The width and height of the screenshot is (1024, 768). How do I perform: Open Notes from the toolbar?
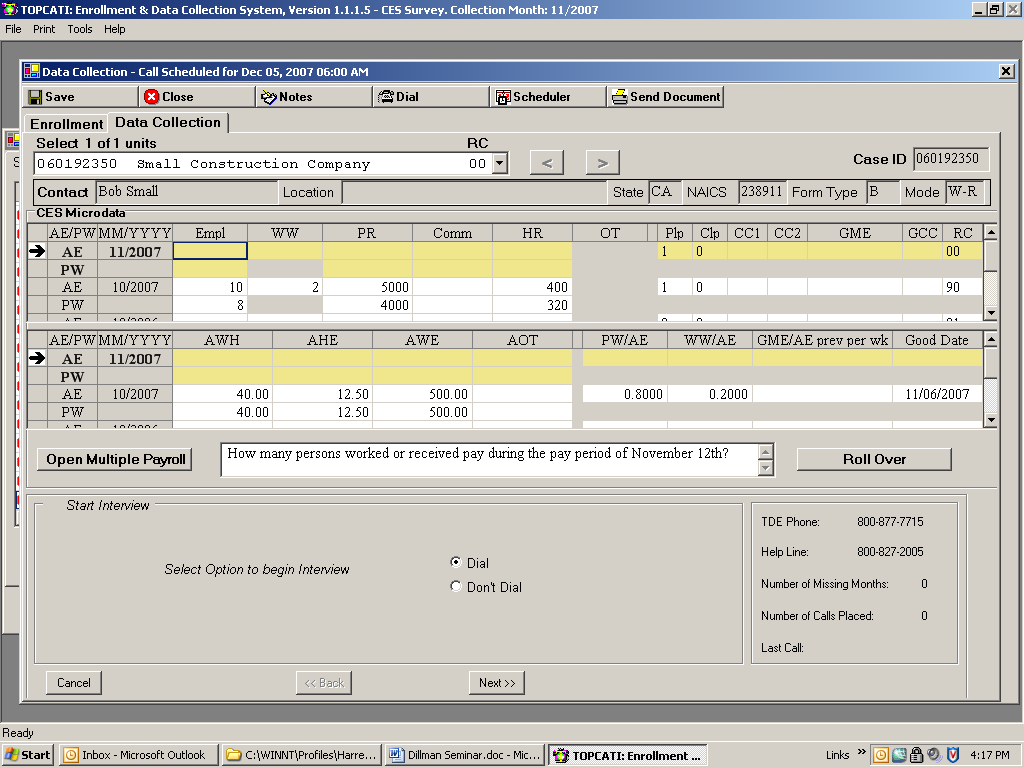269,97
